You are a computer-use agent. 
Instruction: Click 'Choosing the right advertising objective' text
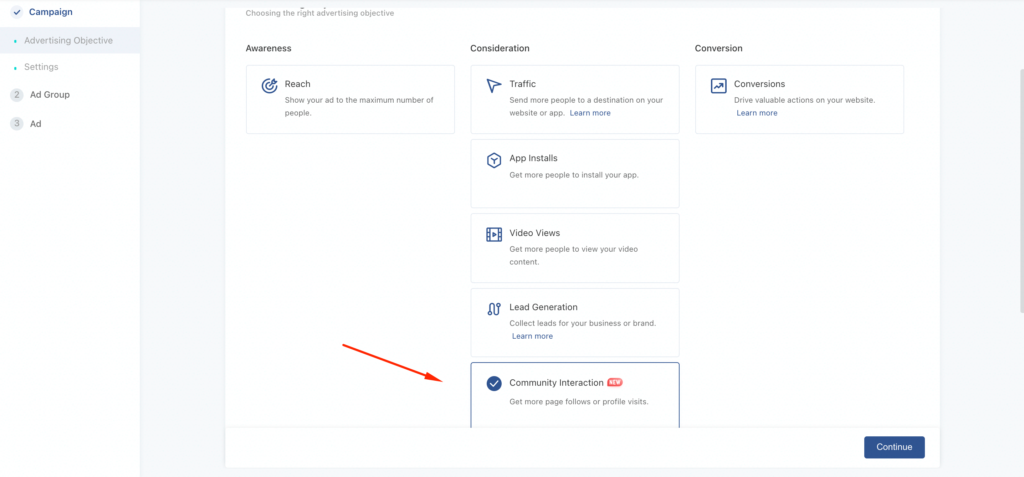tap(320, 13)
